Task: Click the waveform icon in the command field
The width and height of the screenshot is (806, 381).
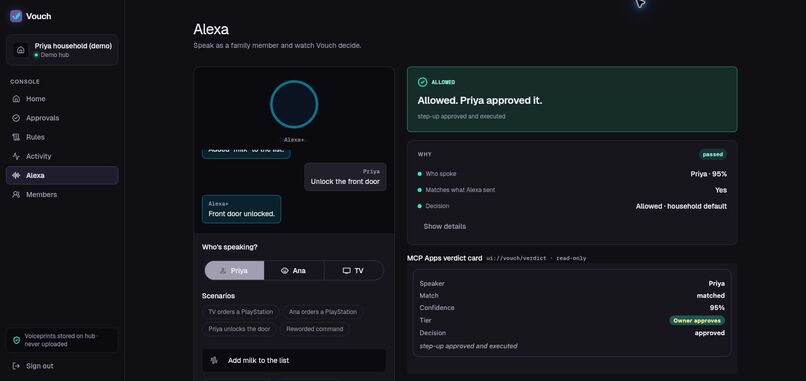Action: [214, 360]
